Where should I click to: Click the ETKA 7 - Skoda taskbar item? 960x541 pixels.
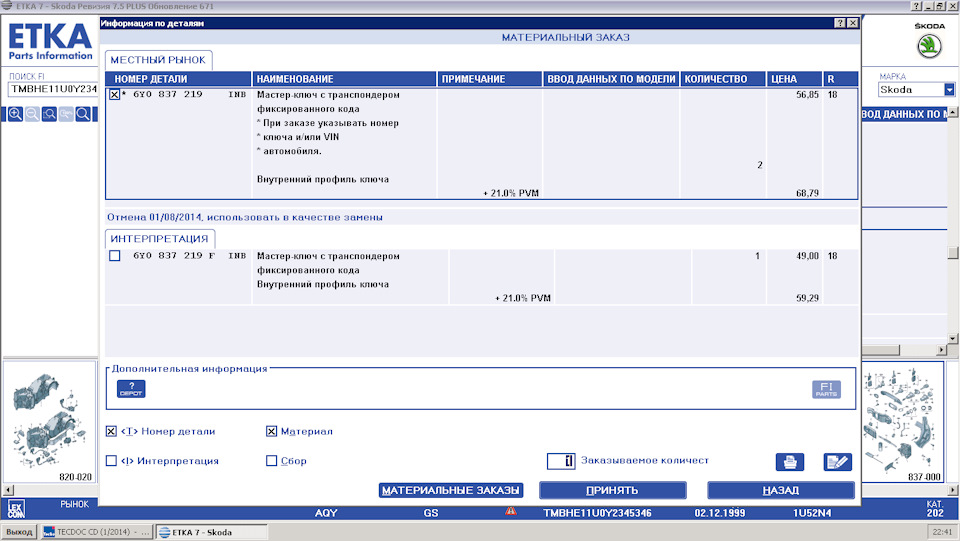coord(211,532)
